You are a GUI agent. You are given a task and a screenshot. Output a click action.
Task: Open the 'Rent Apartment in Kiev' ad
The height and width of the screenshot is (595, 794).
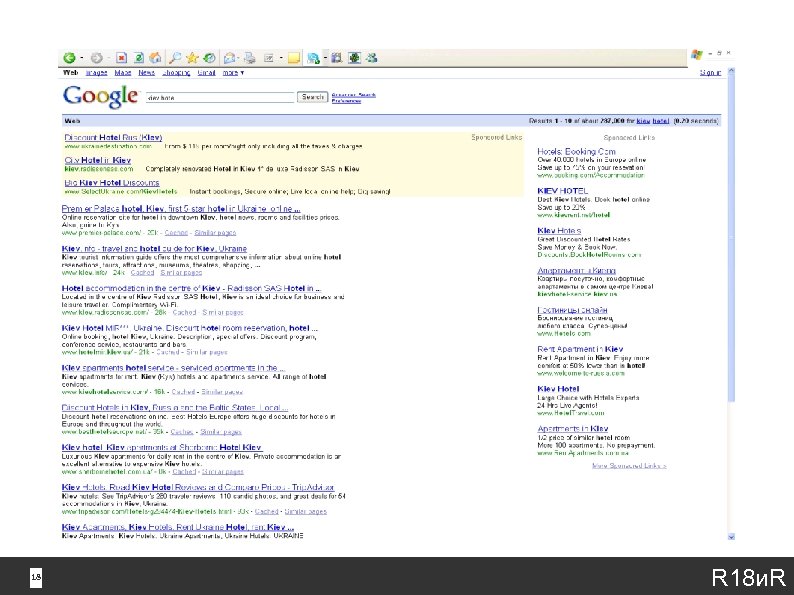(580, 349)
